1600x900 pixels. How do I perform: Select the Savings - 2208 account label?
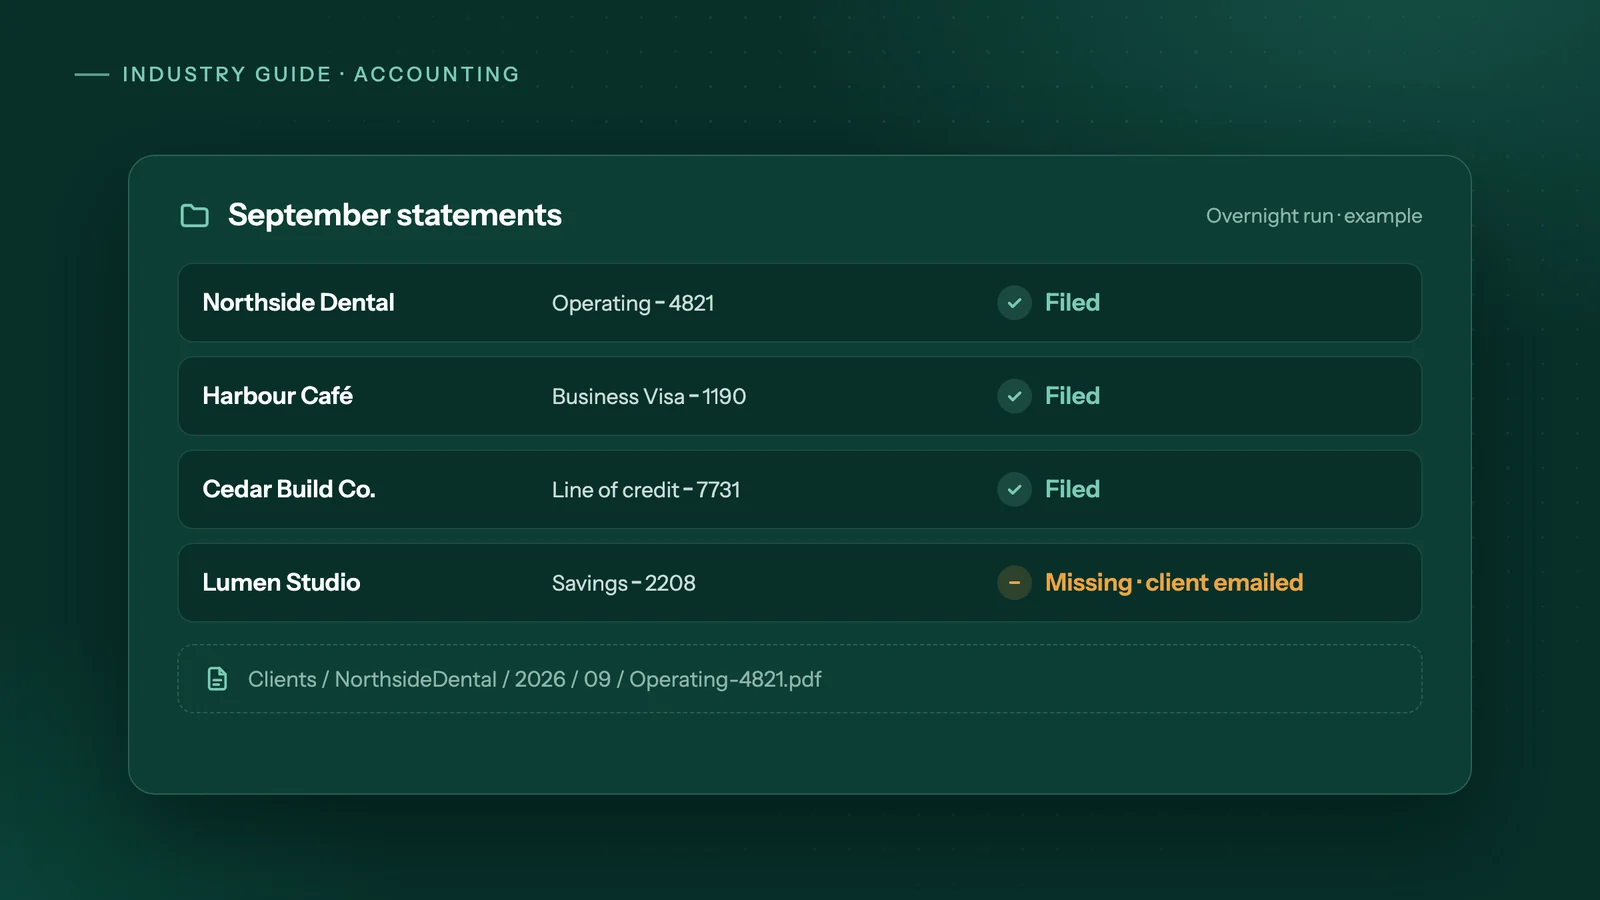[624, 583]
